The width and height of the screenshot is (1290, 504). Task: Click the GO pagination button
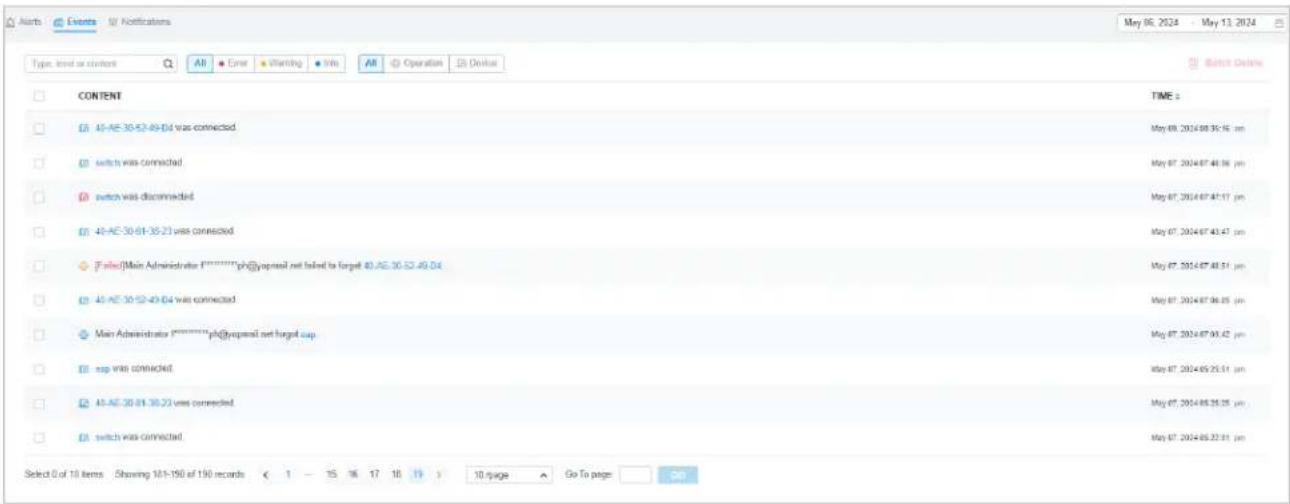[677, 474]
